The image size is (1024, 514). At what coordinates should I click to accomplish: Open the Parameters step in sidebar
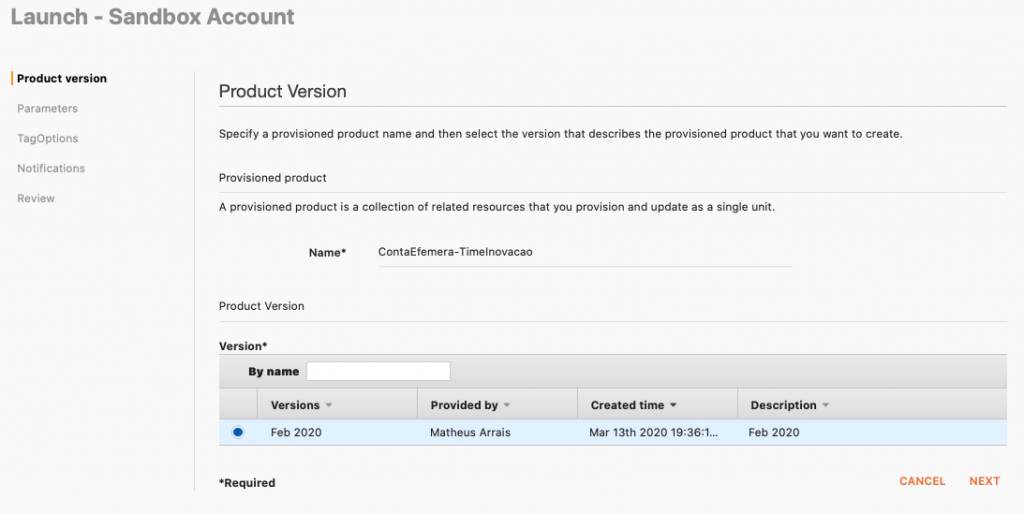coord(47,108)
